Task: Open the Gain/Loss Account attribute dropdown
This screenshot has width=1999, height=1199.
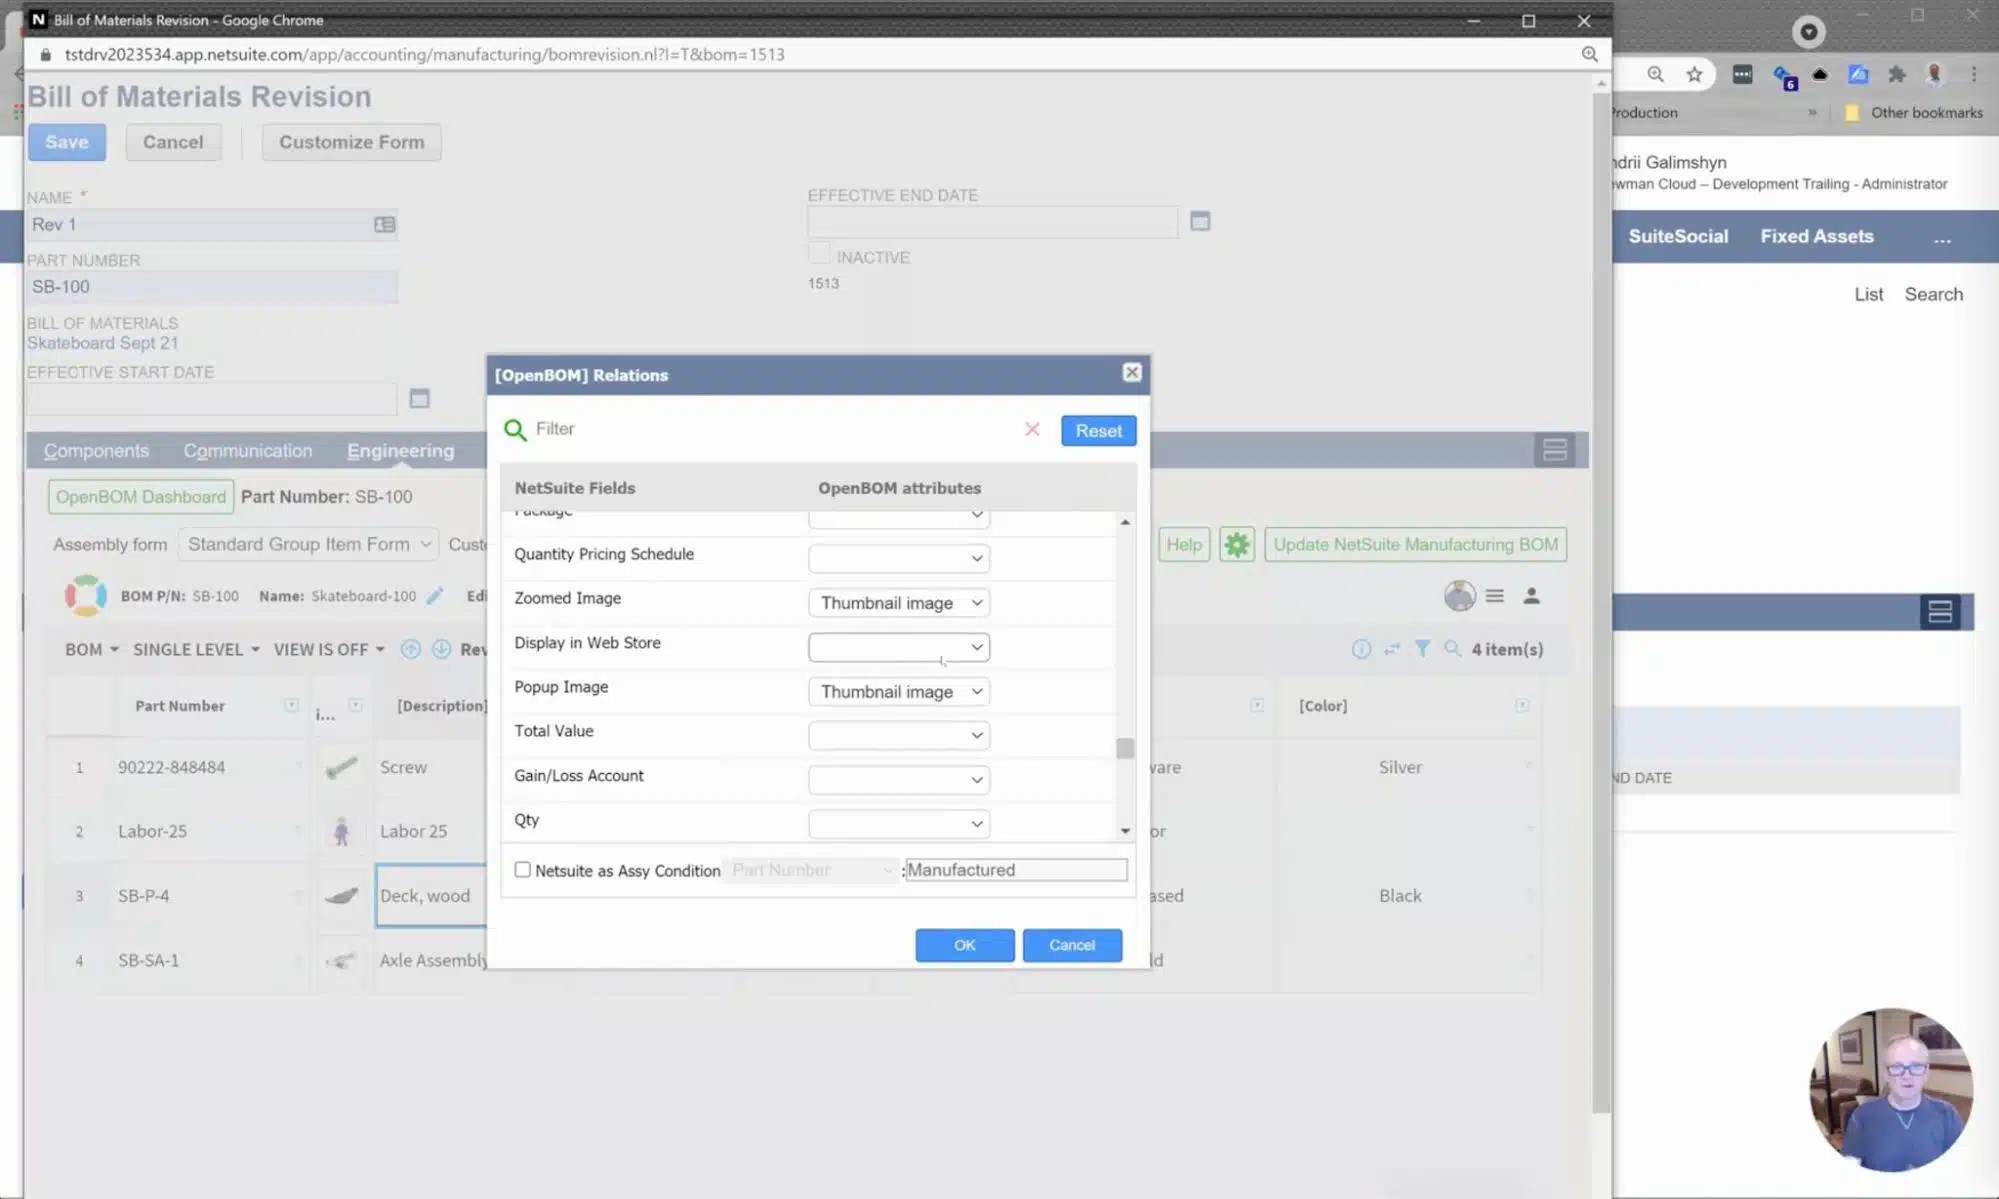Action: tap(899, 779)
